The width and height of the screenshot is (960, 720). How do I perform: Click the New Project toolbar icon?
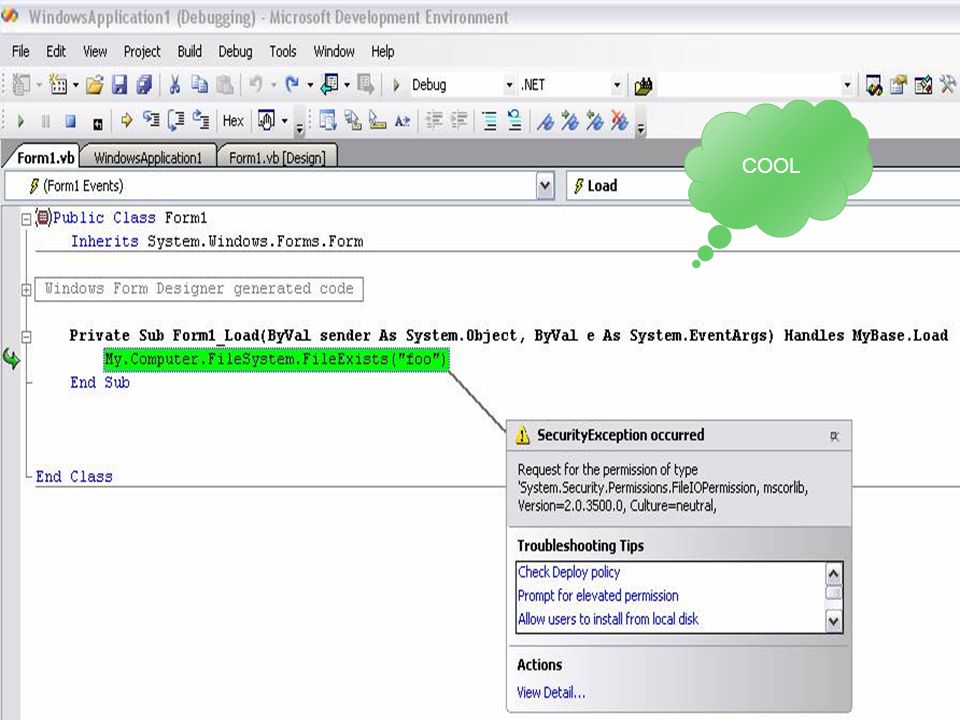click(21, 84)
